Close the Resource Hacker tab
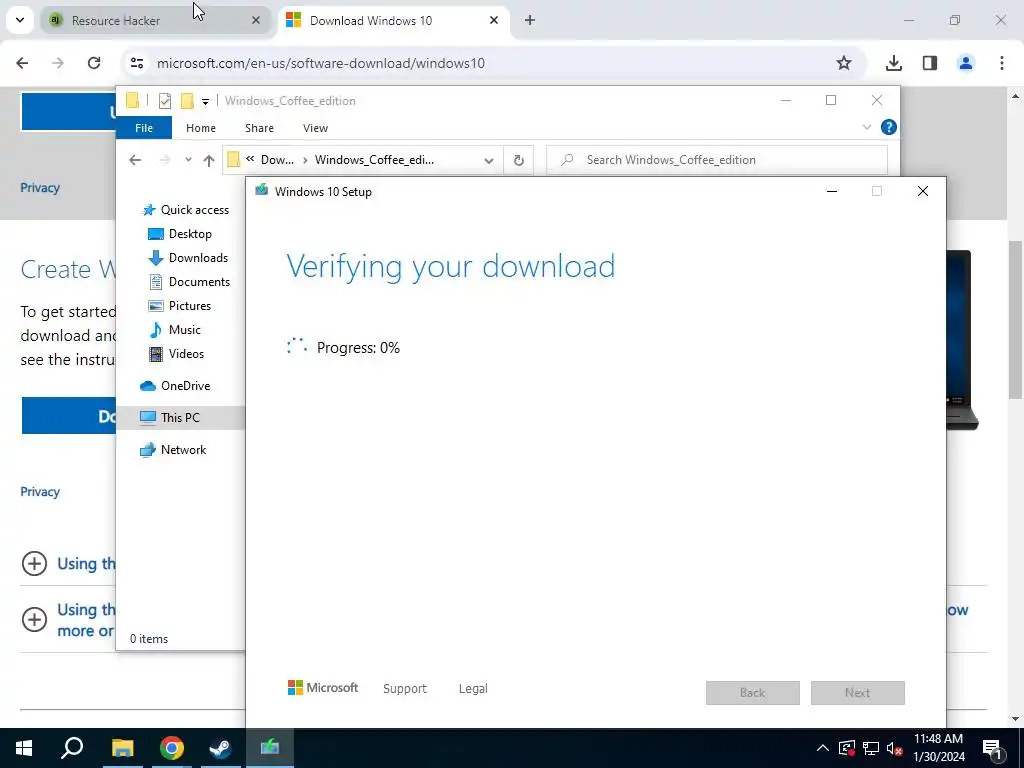The width and height of the screenshot is (1024, 768). point(256,20)
